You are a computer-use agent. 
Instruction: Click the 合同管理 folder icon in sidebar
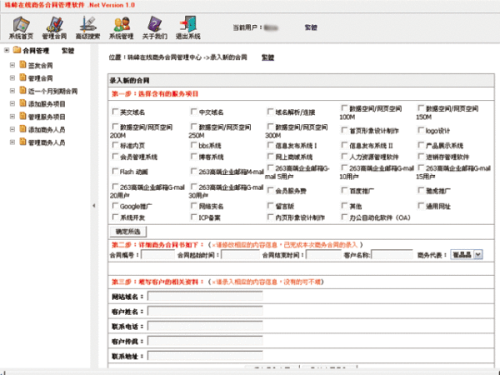coord(17,50)
